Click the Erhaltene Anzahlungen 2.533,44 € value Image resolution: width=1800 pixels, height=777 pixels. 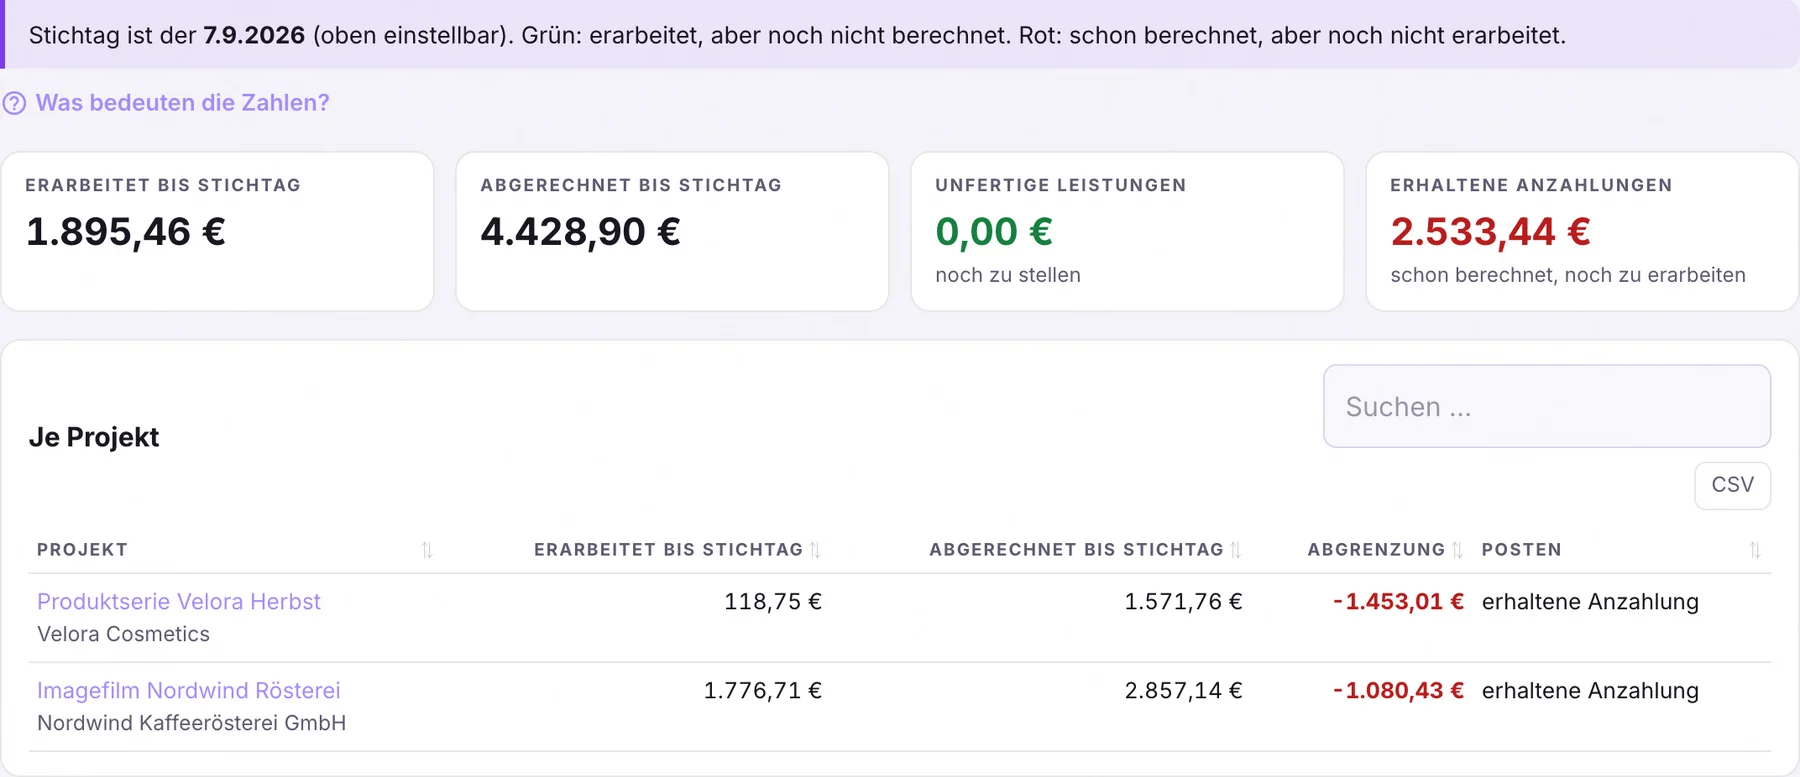pyautogui.click(x=1490, y=232)
